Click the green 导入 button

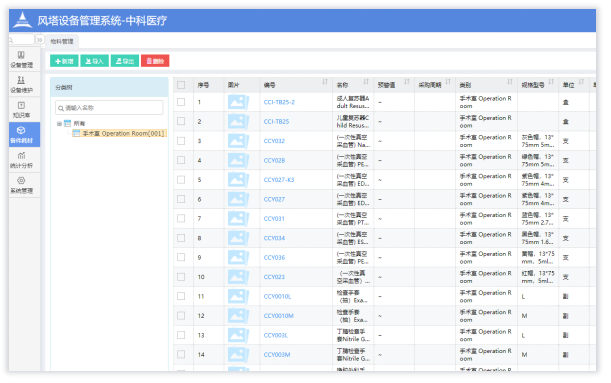(94, 61)
